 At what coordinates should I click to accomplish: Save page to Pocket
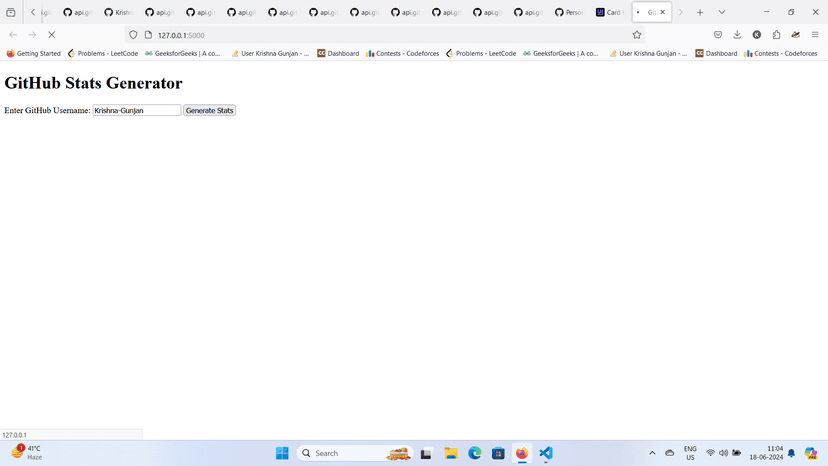pyautogui.click(x=718, y=35)
